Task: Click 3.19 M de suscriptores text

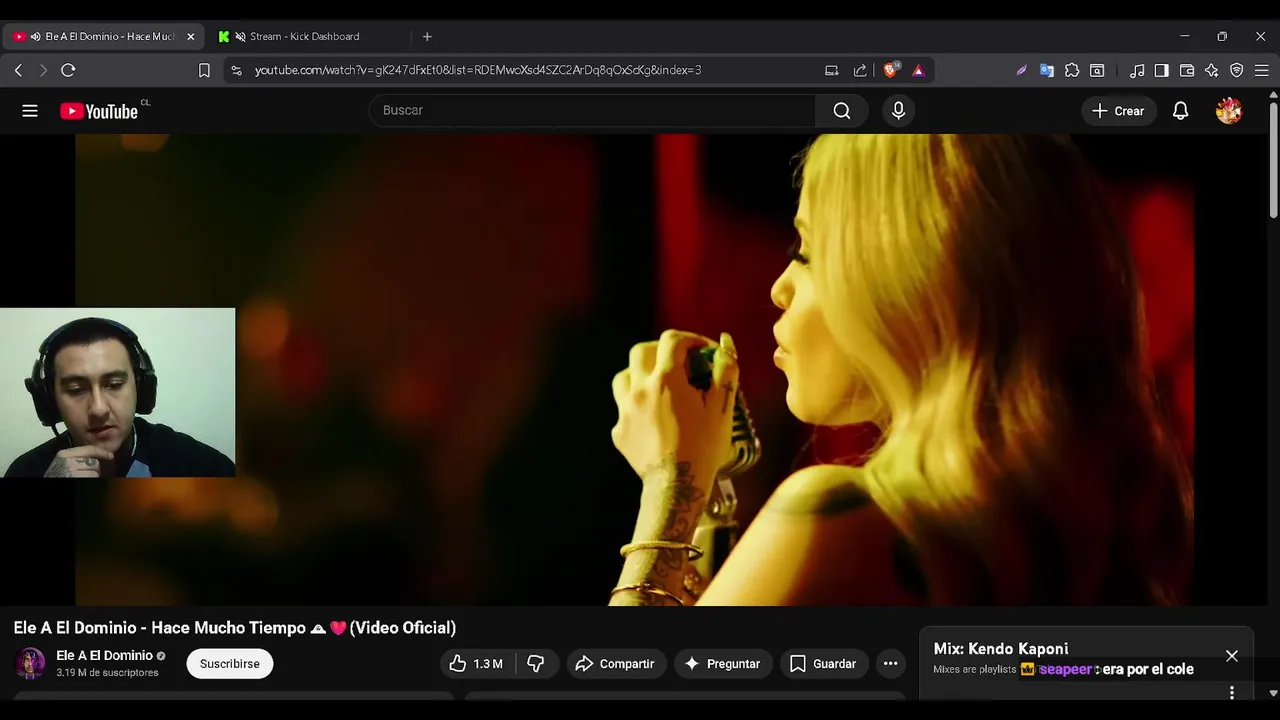Action: tap(107, 673)
